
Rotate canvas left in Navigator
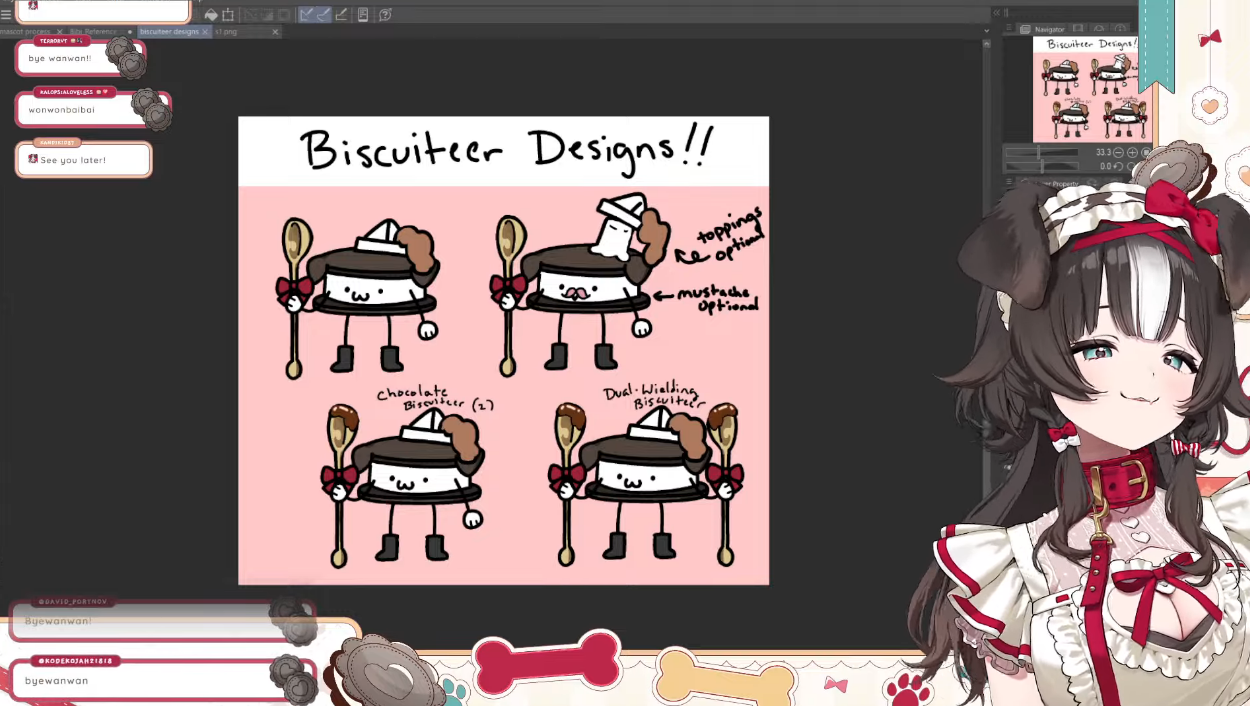click(x=1118, y=166)
